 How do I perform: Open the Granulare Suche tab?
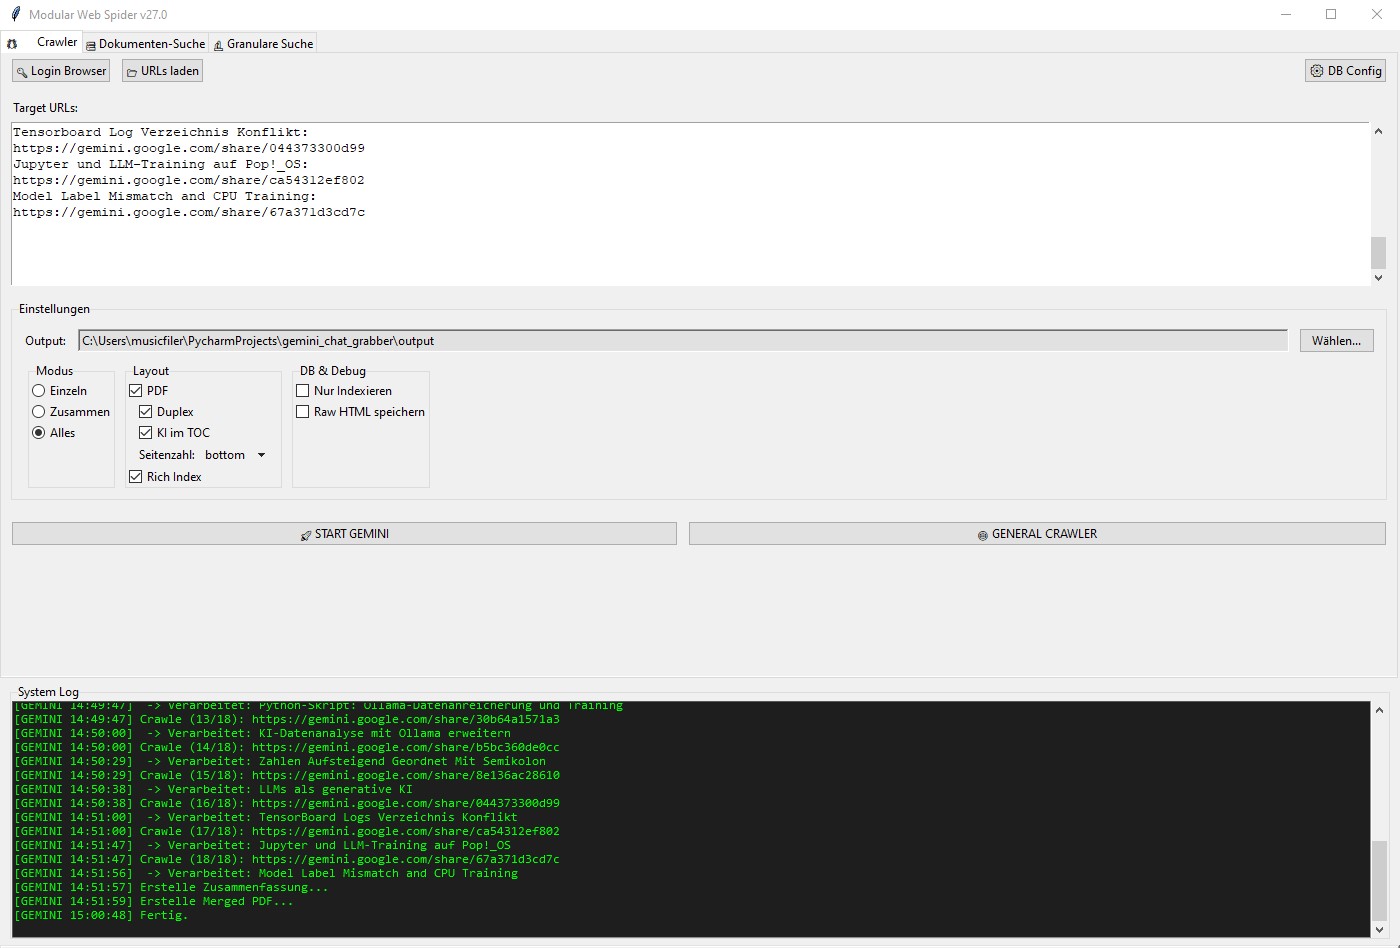click(x=264, y=44)
